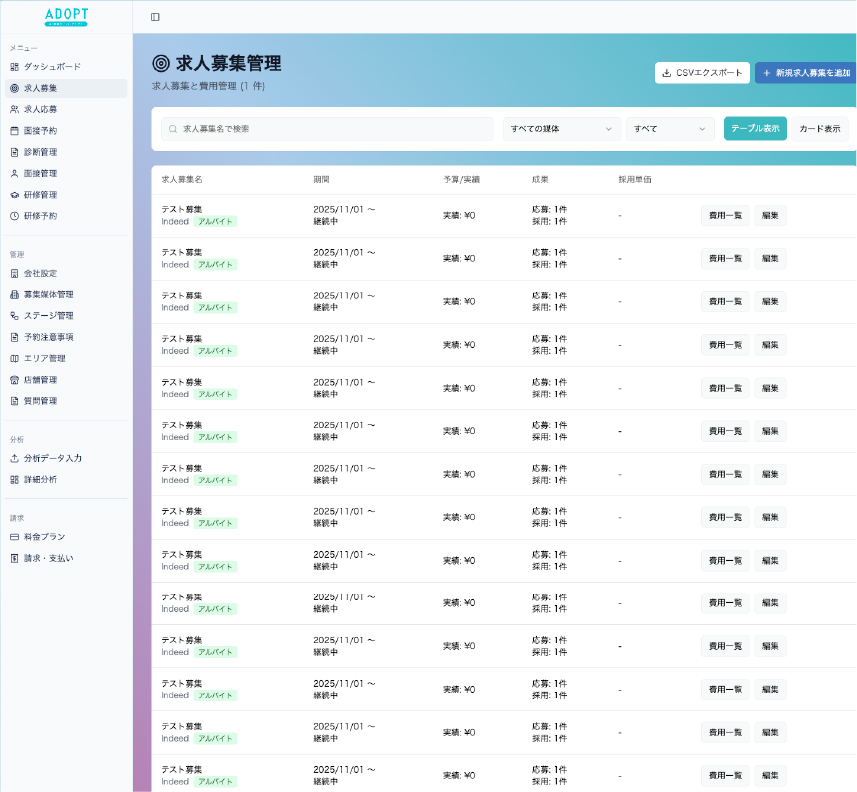This screenshot has width=857, height=792.
Task: Select 請求・支払い menu item
Action: tap(48, 558)
